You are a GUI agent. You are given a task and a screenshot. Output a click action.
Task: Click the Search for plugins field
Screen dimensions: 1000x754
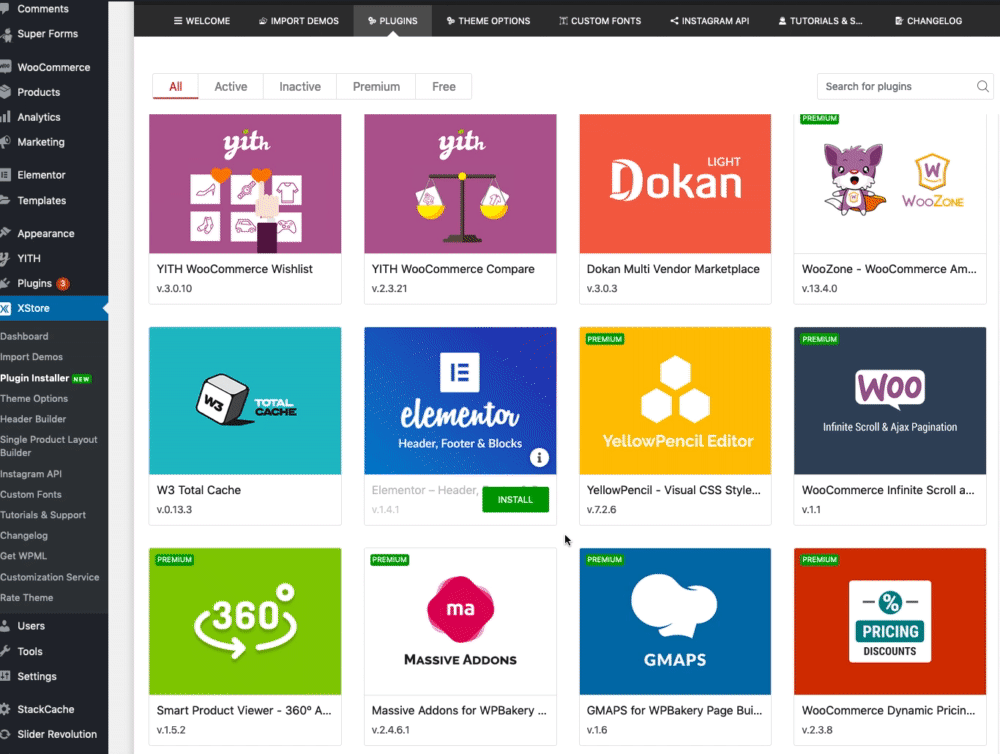coord(904,87)
